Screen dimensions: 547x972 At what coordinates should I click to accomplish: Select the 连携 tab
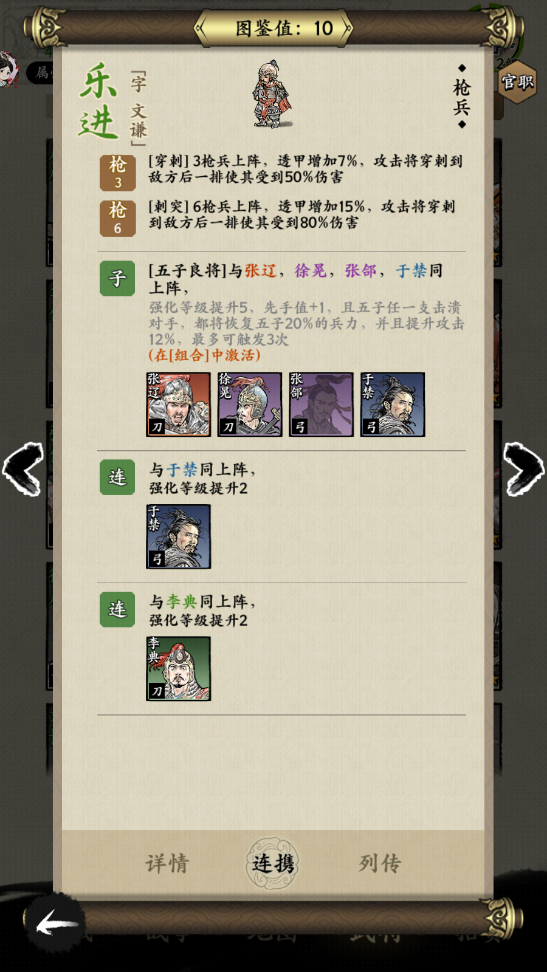pos(273,863)
